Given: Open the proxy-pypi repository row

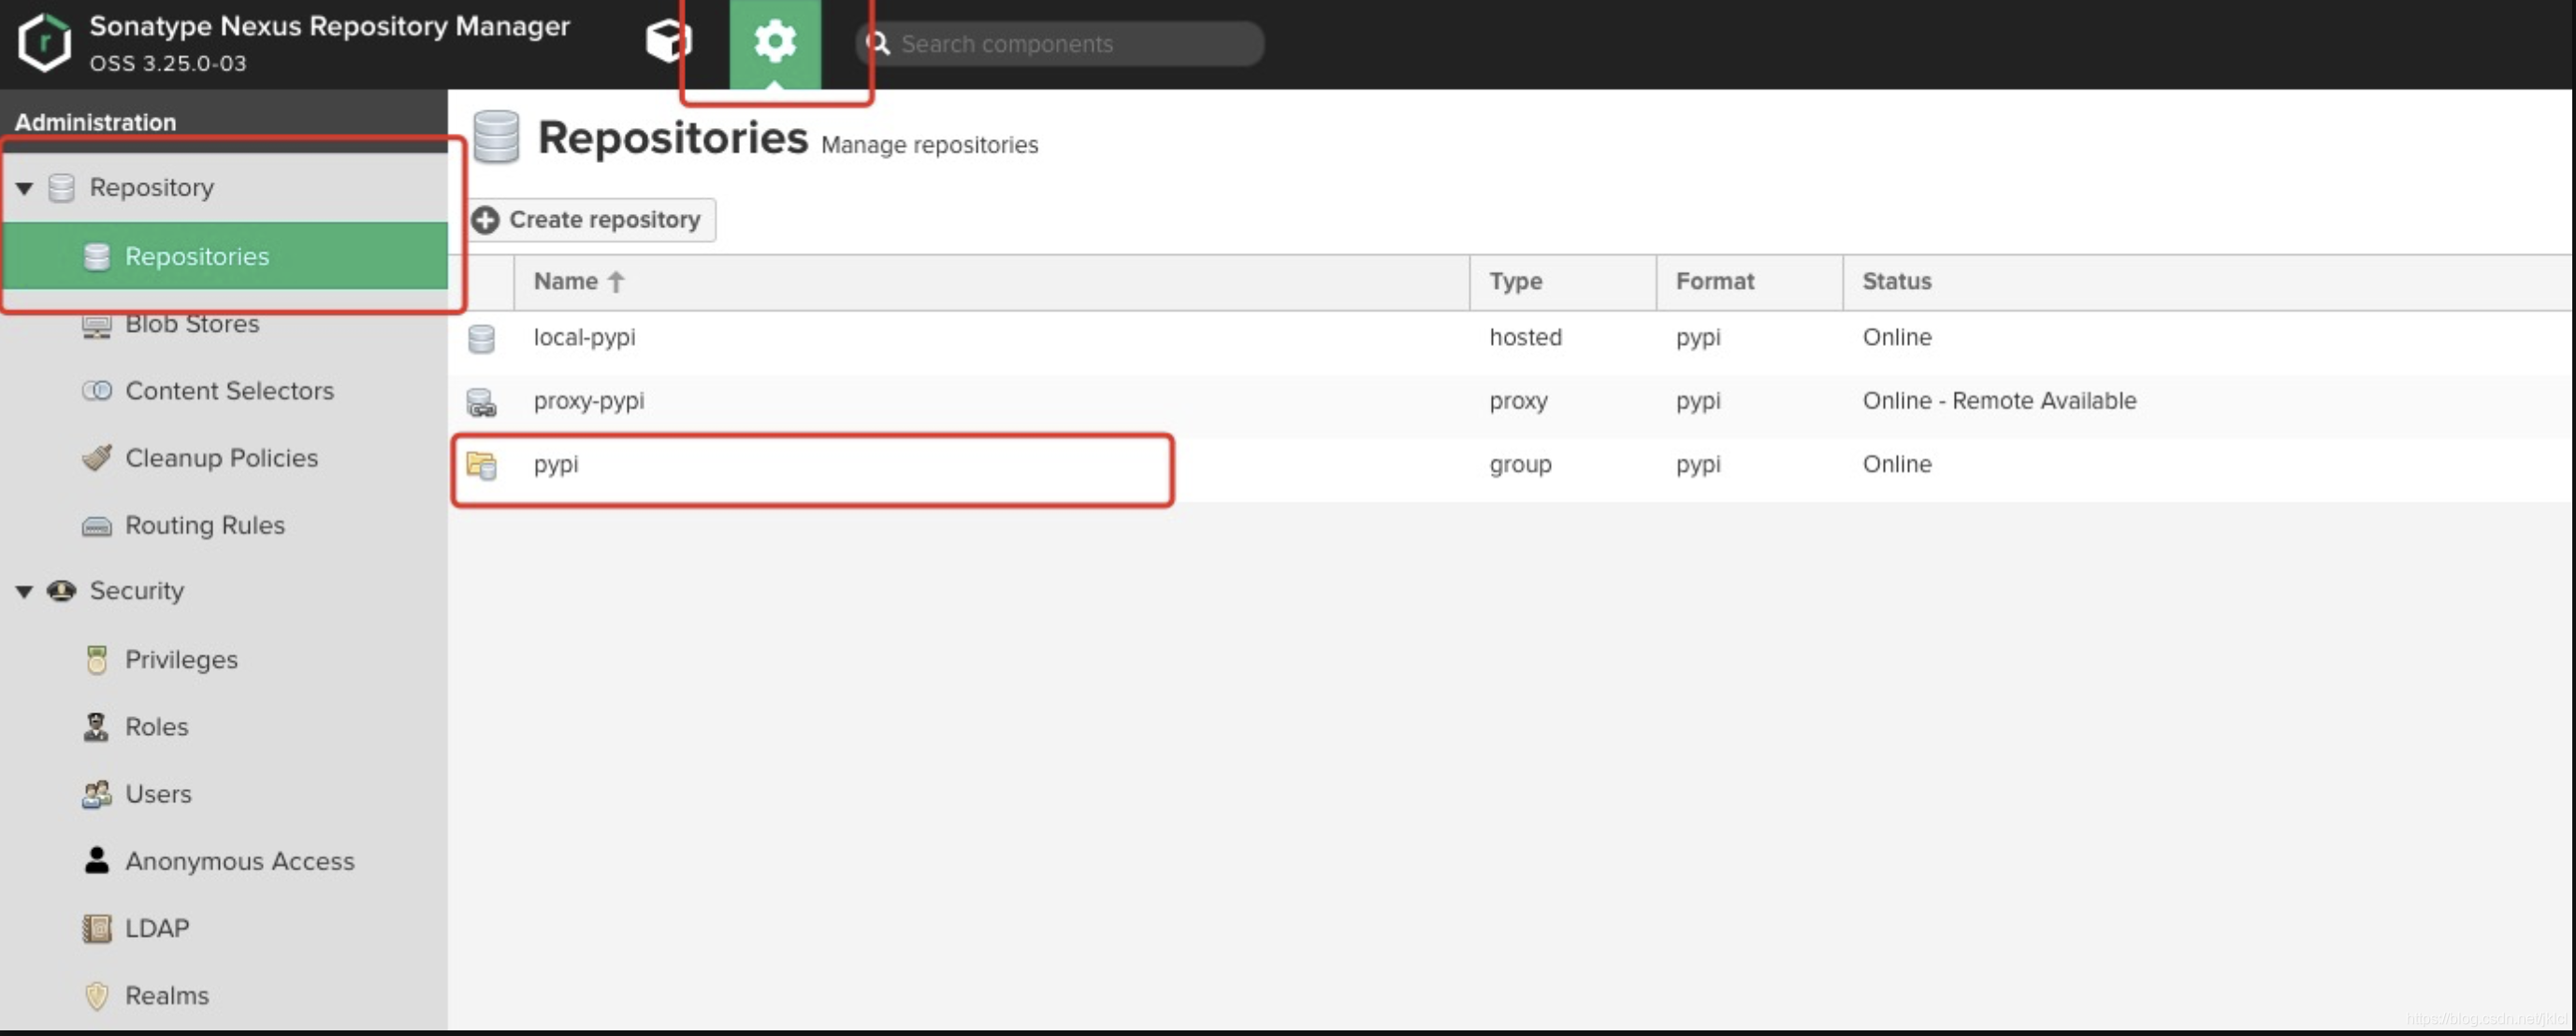Looking at the screenshot, I should [589, 401].
